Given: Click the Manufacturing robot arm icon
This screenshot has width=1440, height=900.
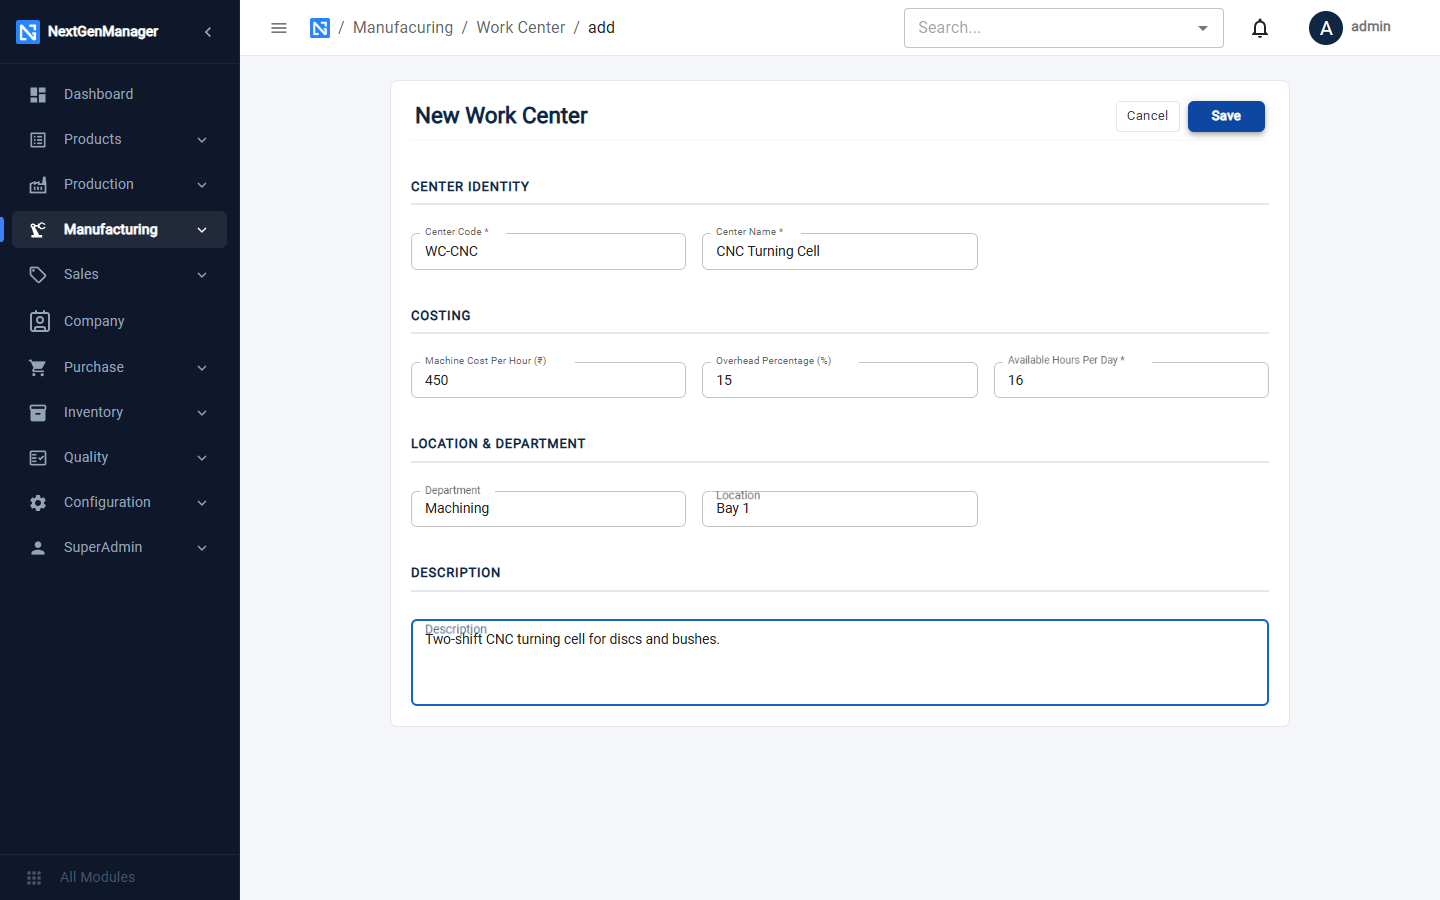Looking at the screenshot, I should tap(38, 230).
